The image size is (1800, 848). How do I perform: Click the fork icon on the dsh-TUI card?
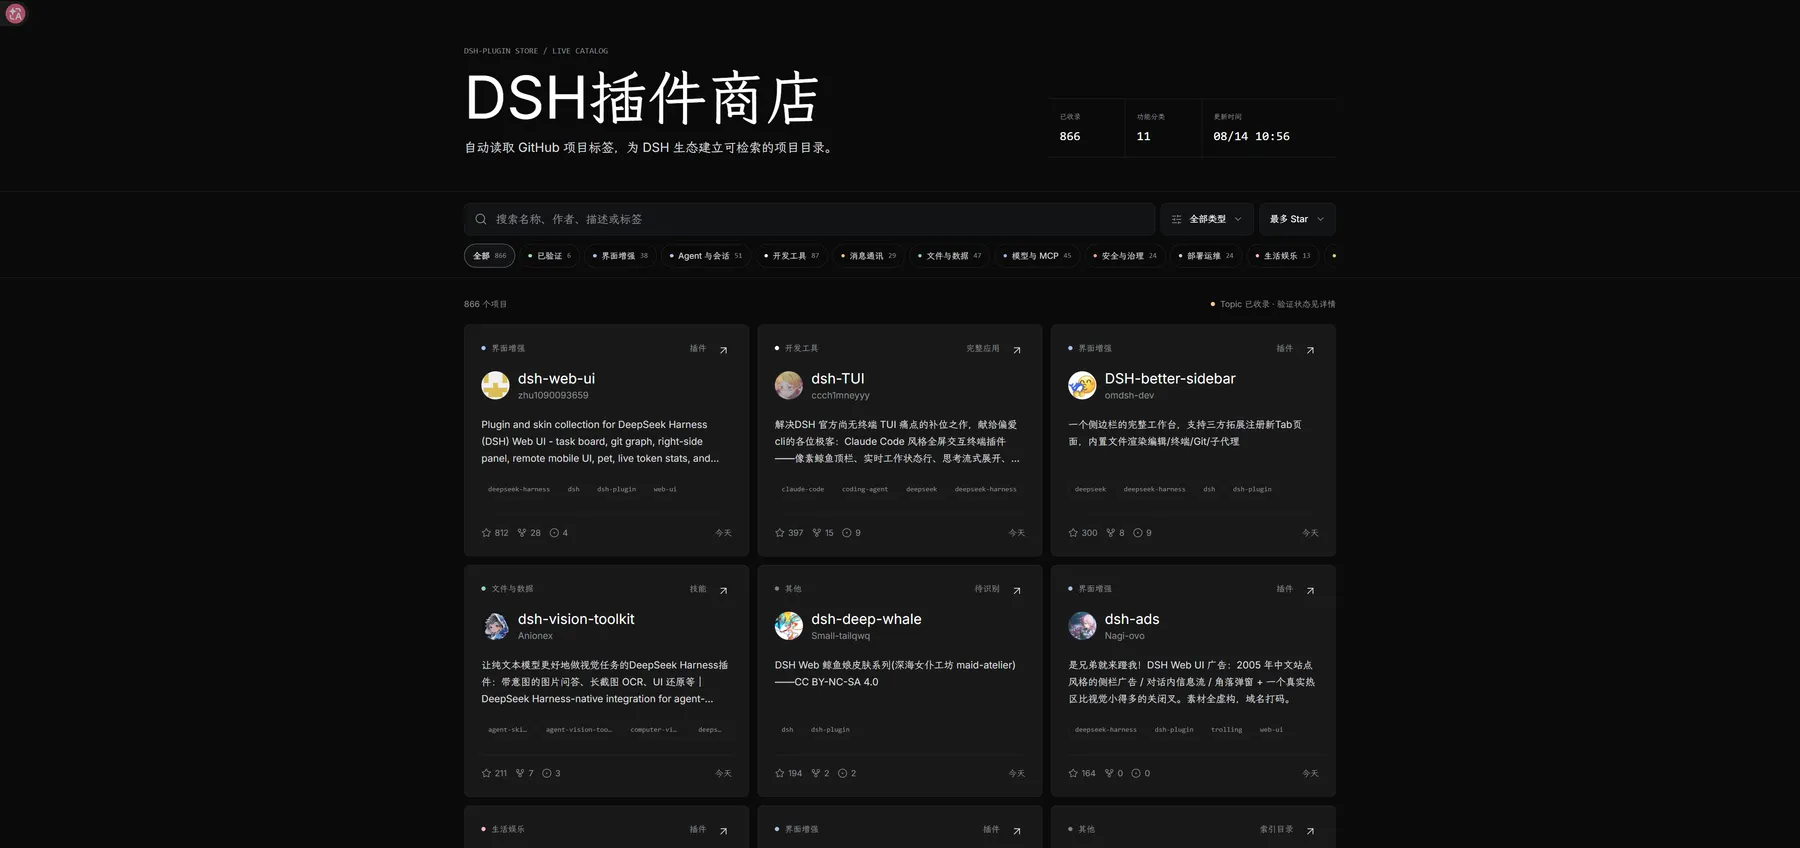[816, 533]
